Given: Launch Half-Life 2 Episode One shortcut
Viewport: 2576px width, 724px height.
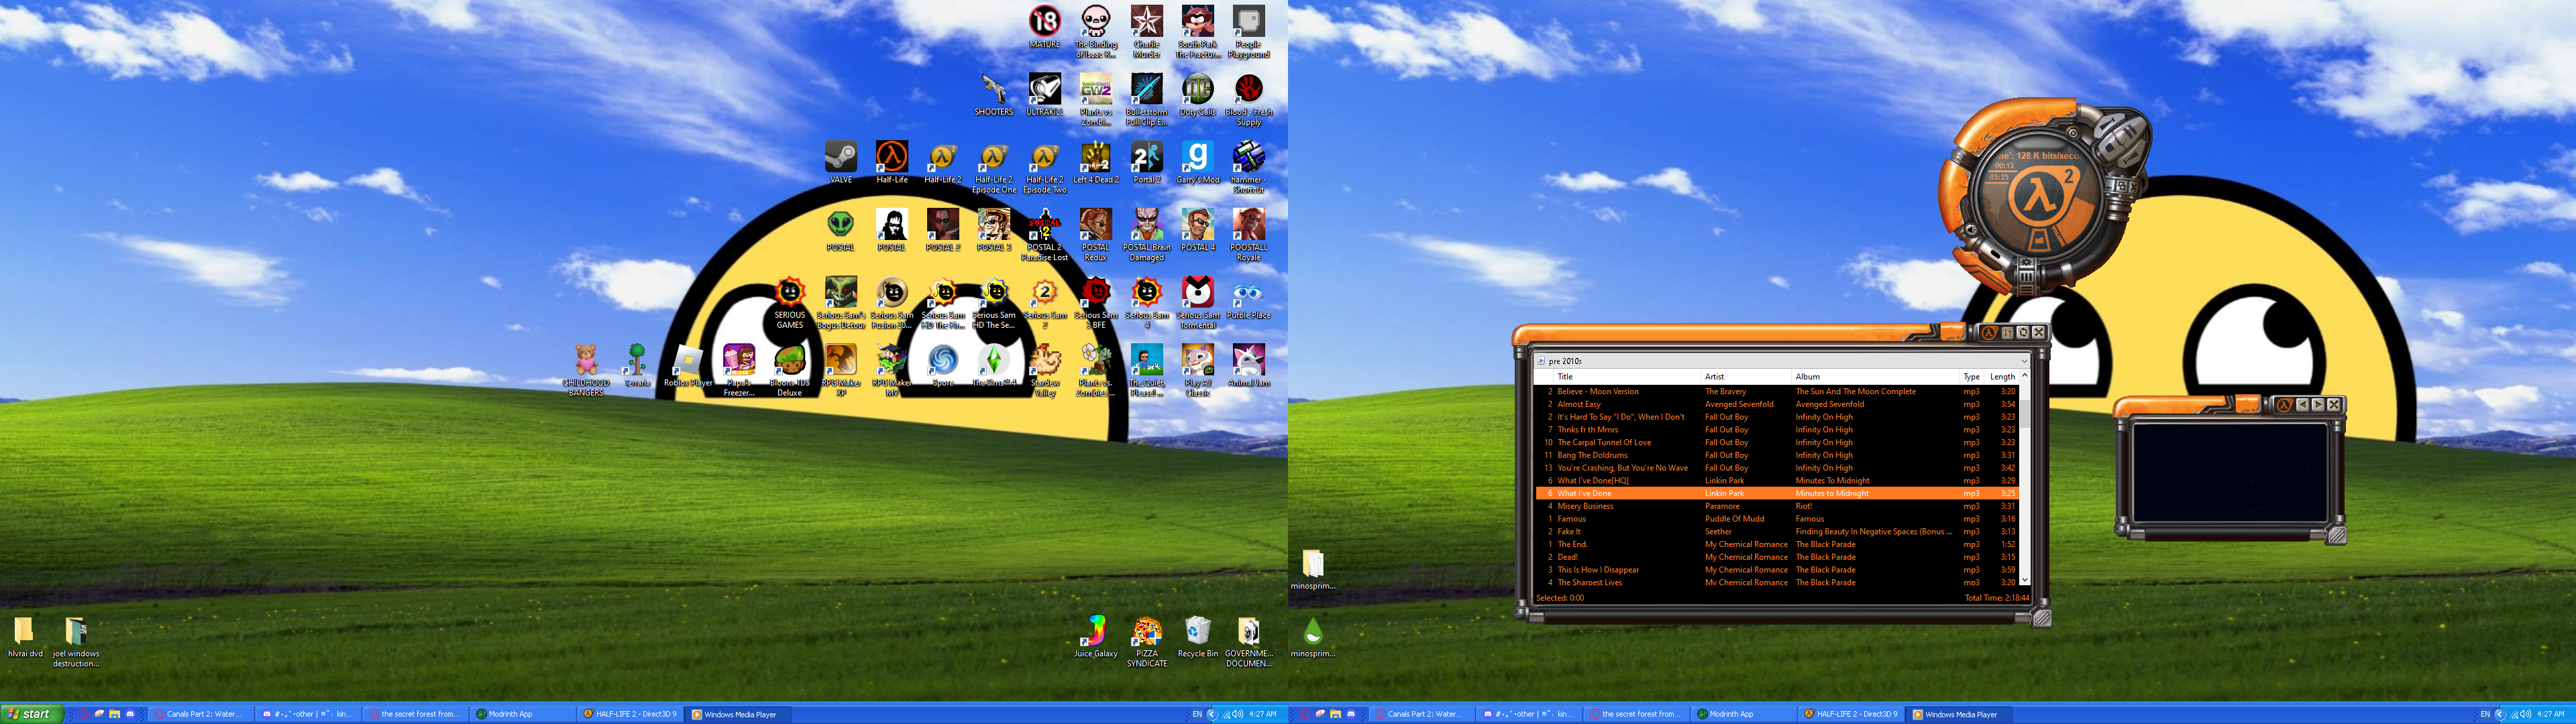Looking at the screenshot, I should pyautogui.click(x=993, y=167).
